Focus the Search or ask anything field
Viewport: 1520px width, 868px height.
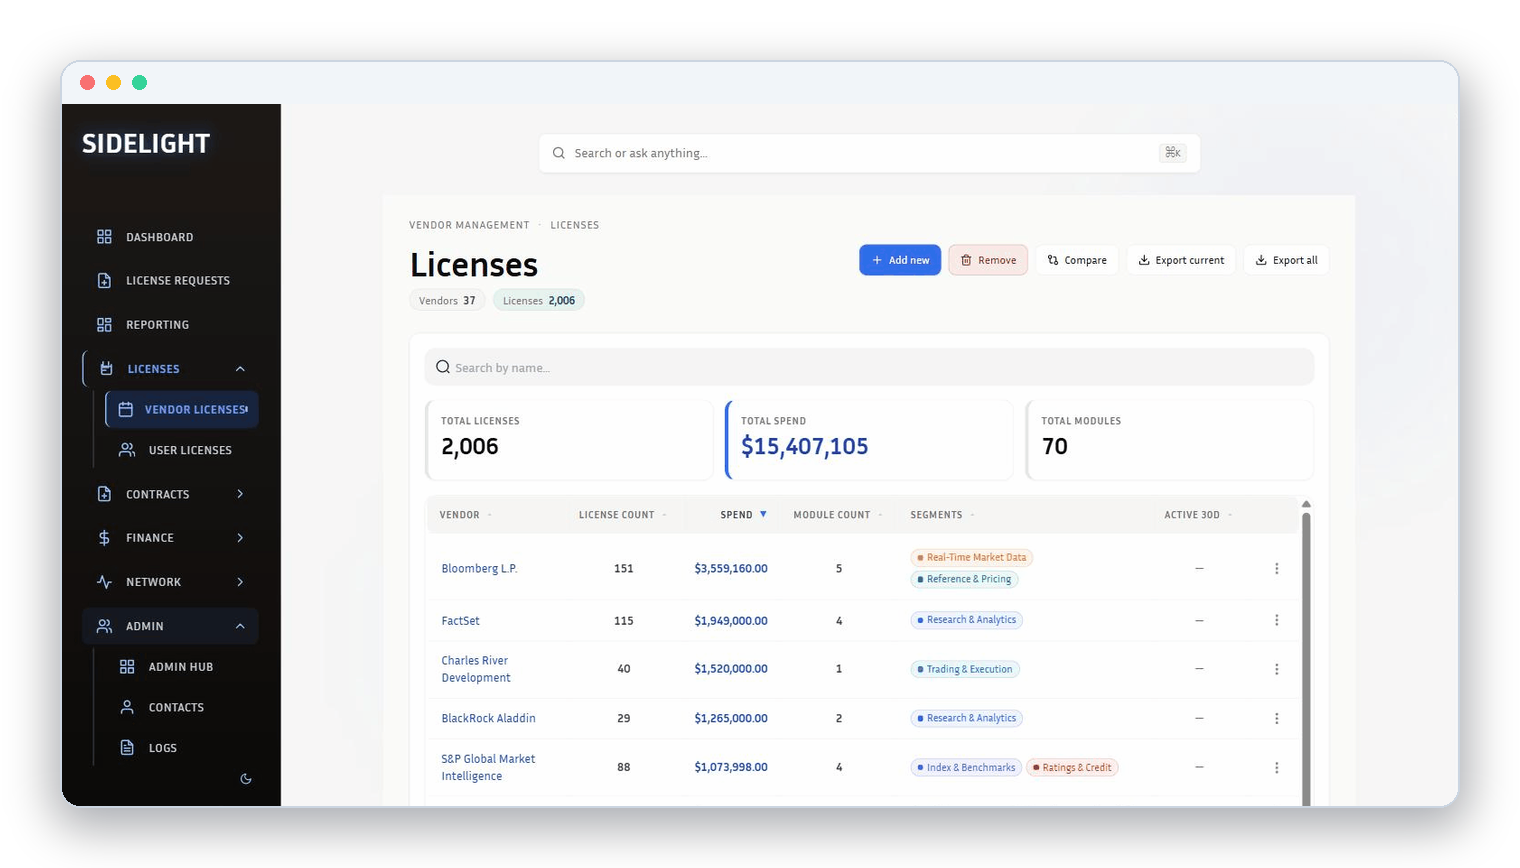(x=869, y=153)
